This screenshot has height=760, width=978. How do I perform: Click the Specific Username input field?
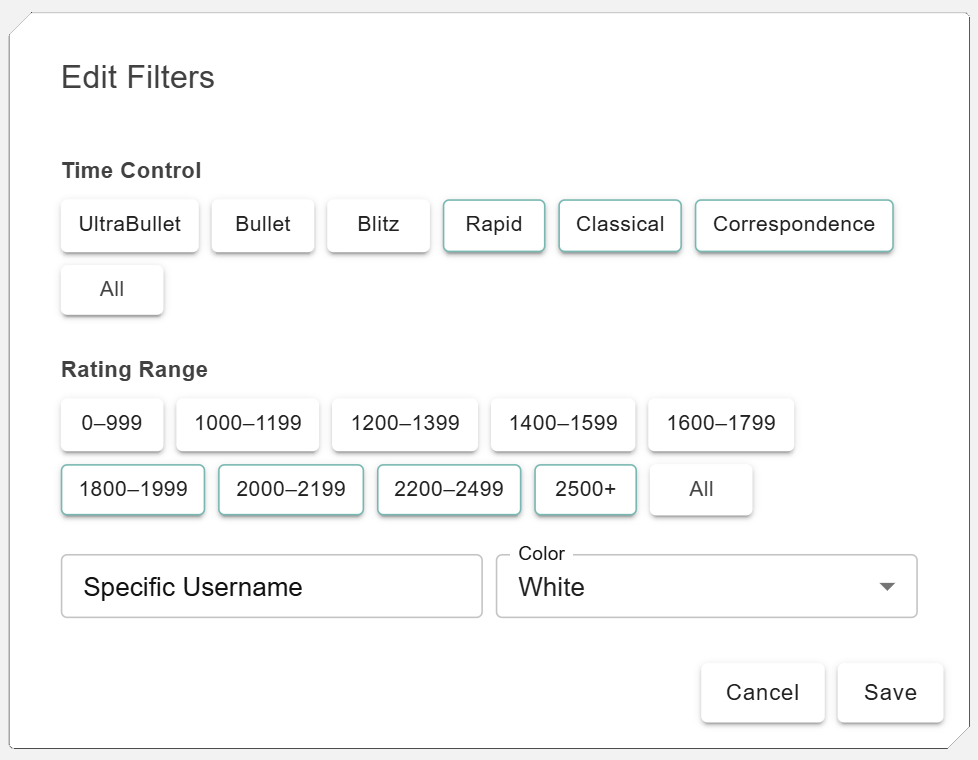pos(271,587)
